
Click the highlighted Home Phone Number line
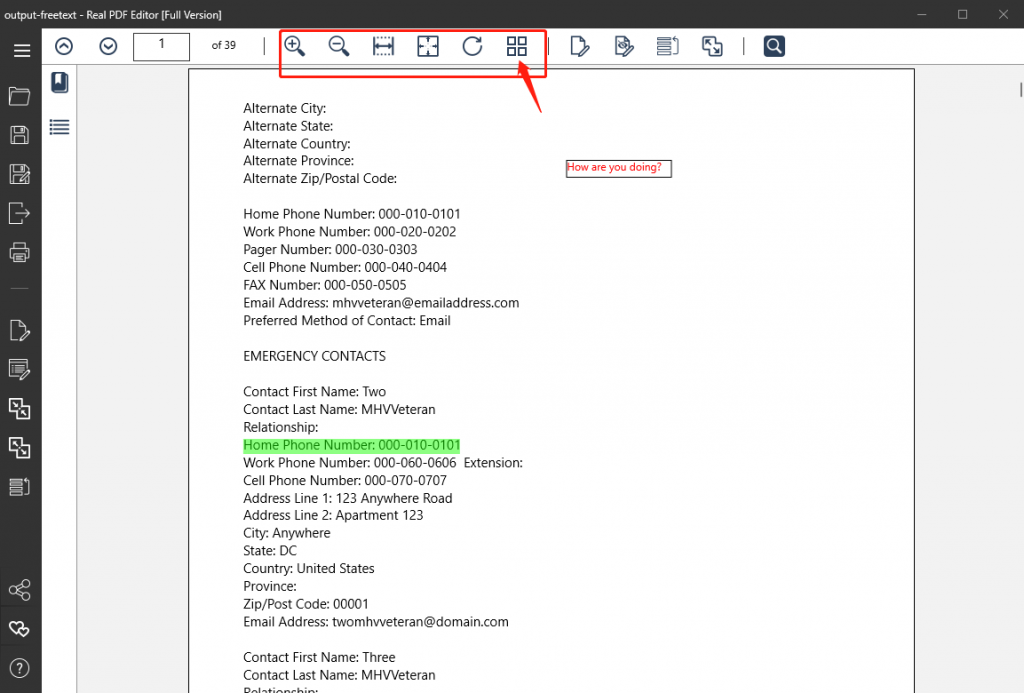(x=351, y=445)
